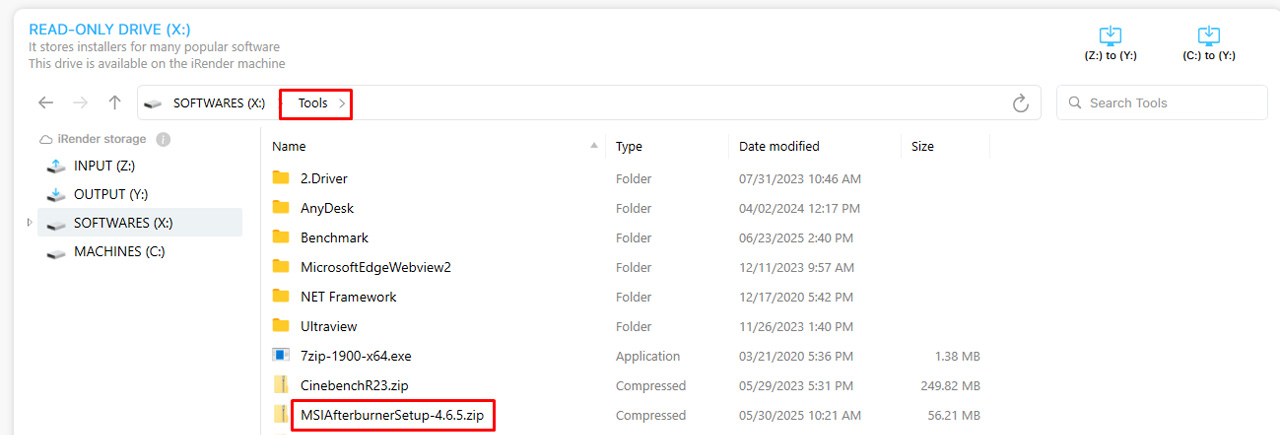Click the (Z:) to (Y:) transfer icon
Screen dimensions: 1280x435
click(x=1110, y=36)
